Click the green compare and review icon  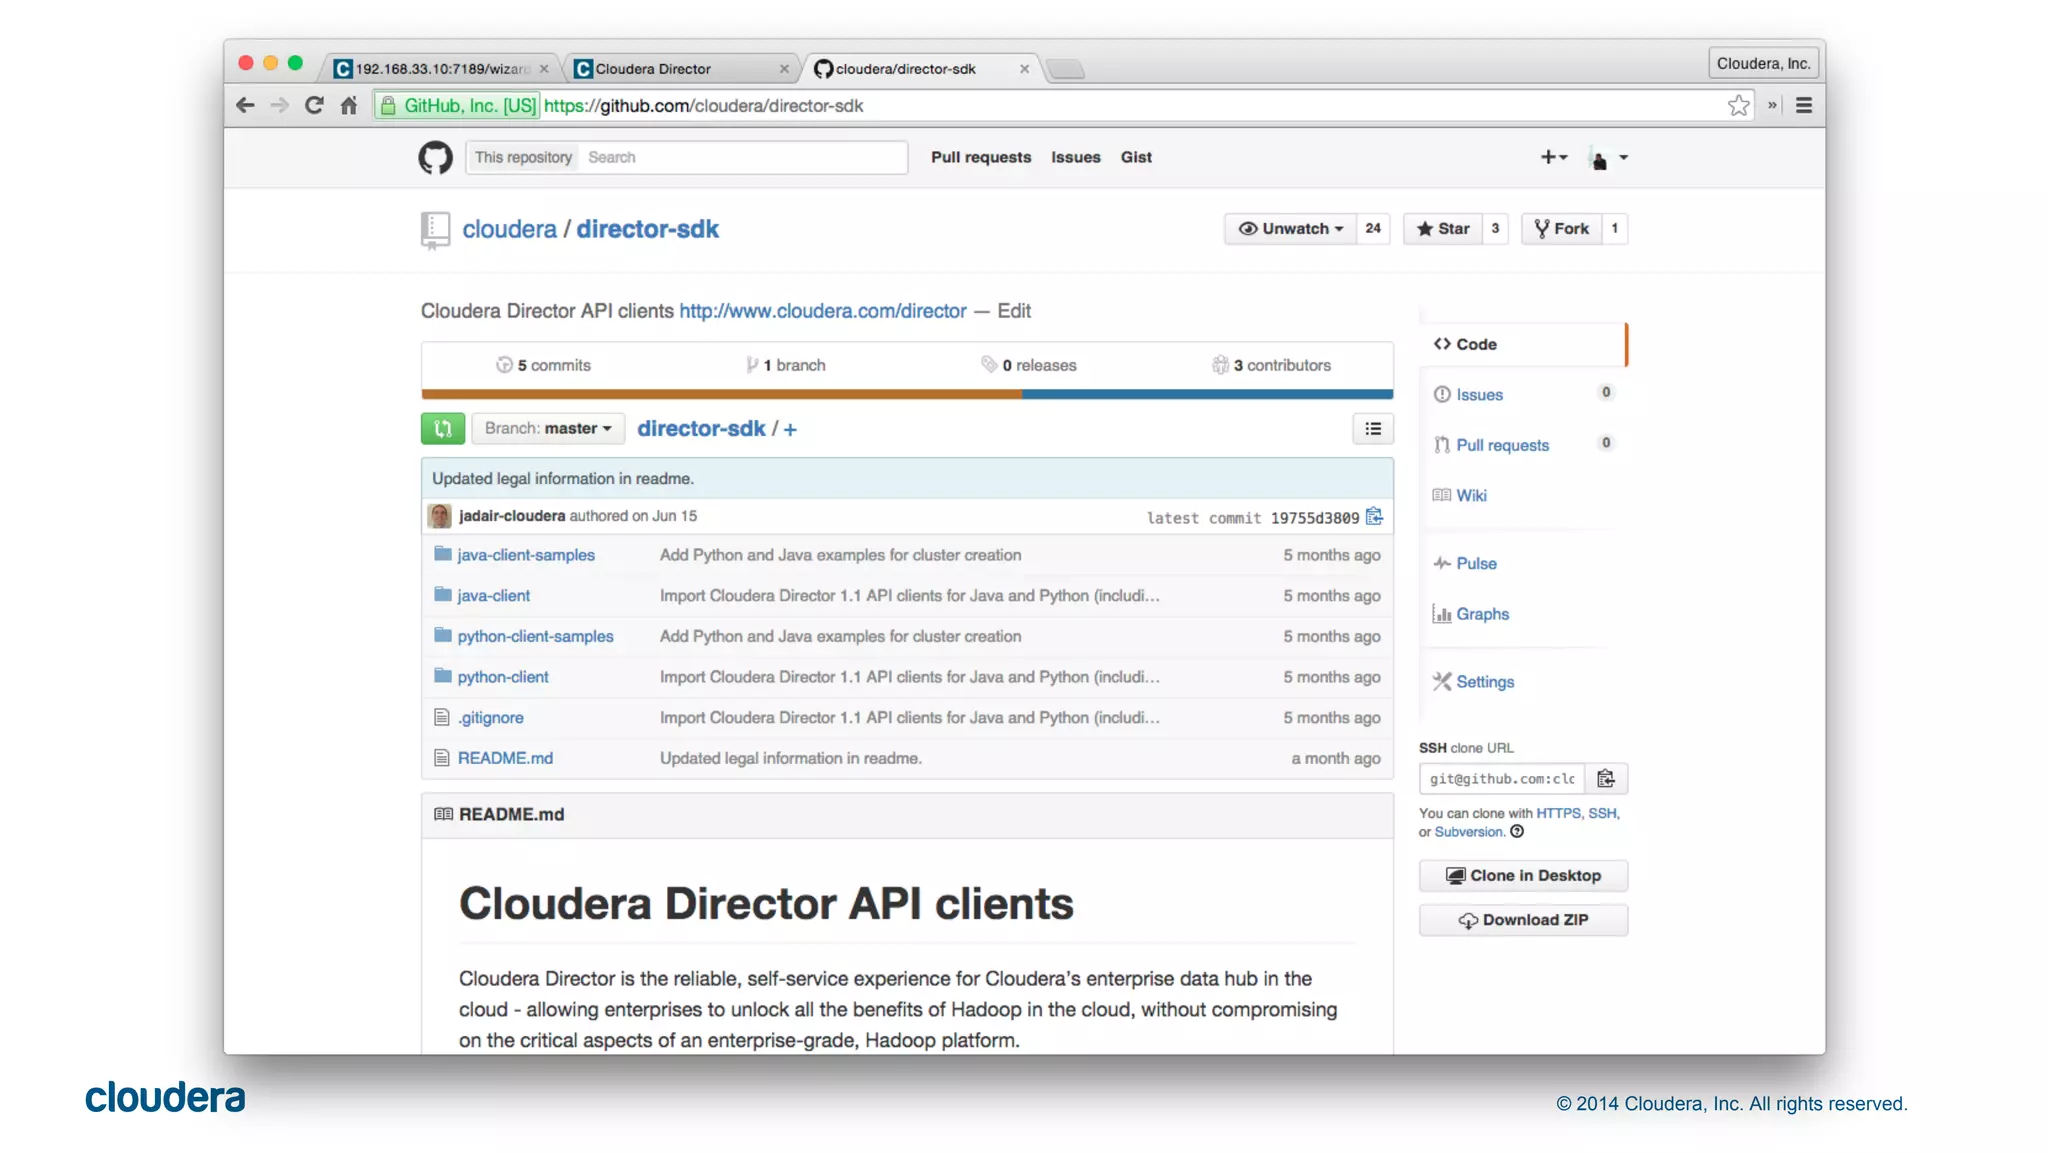coord(443,428)
